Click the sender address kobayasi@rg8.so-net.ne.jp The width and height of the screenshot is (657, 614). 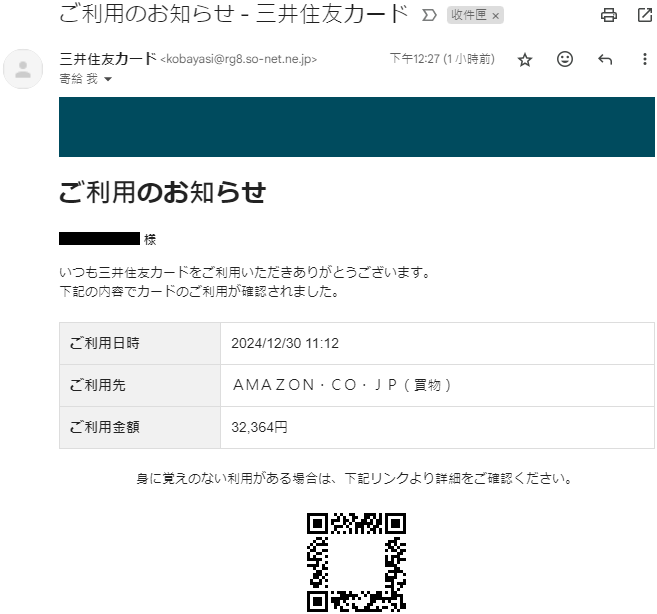(x=238, y=59)
